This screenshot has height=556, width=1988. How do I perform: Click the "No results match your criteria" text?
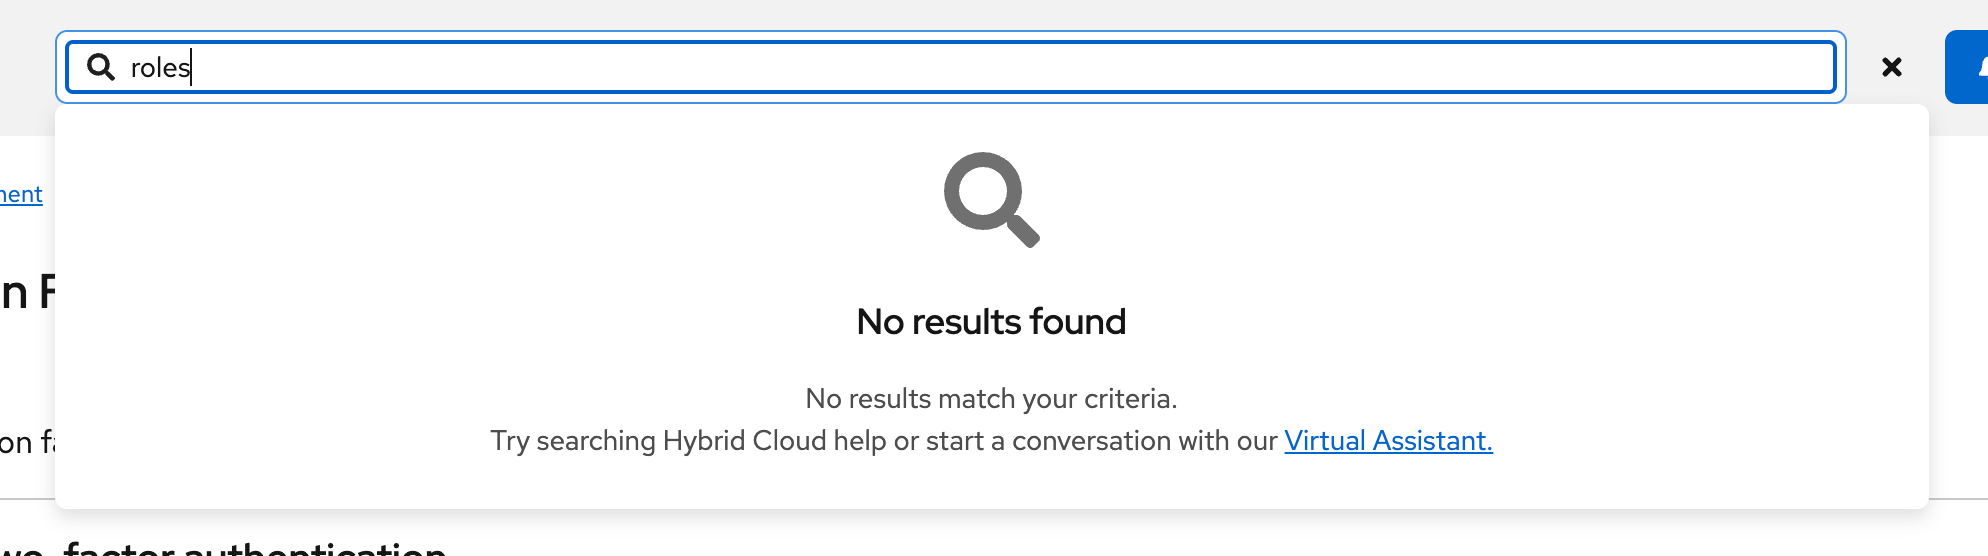tap(991, 399)
